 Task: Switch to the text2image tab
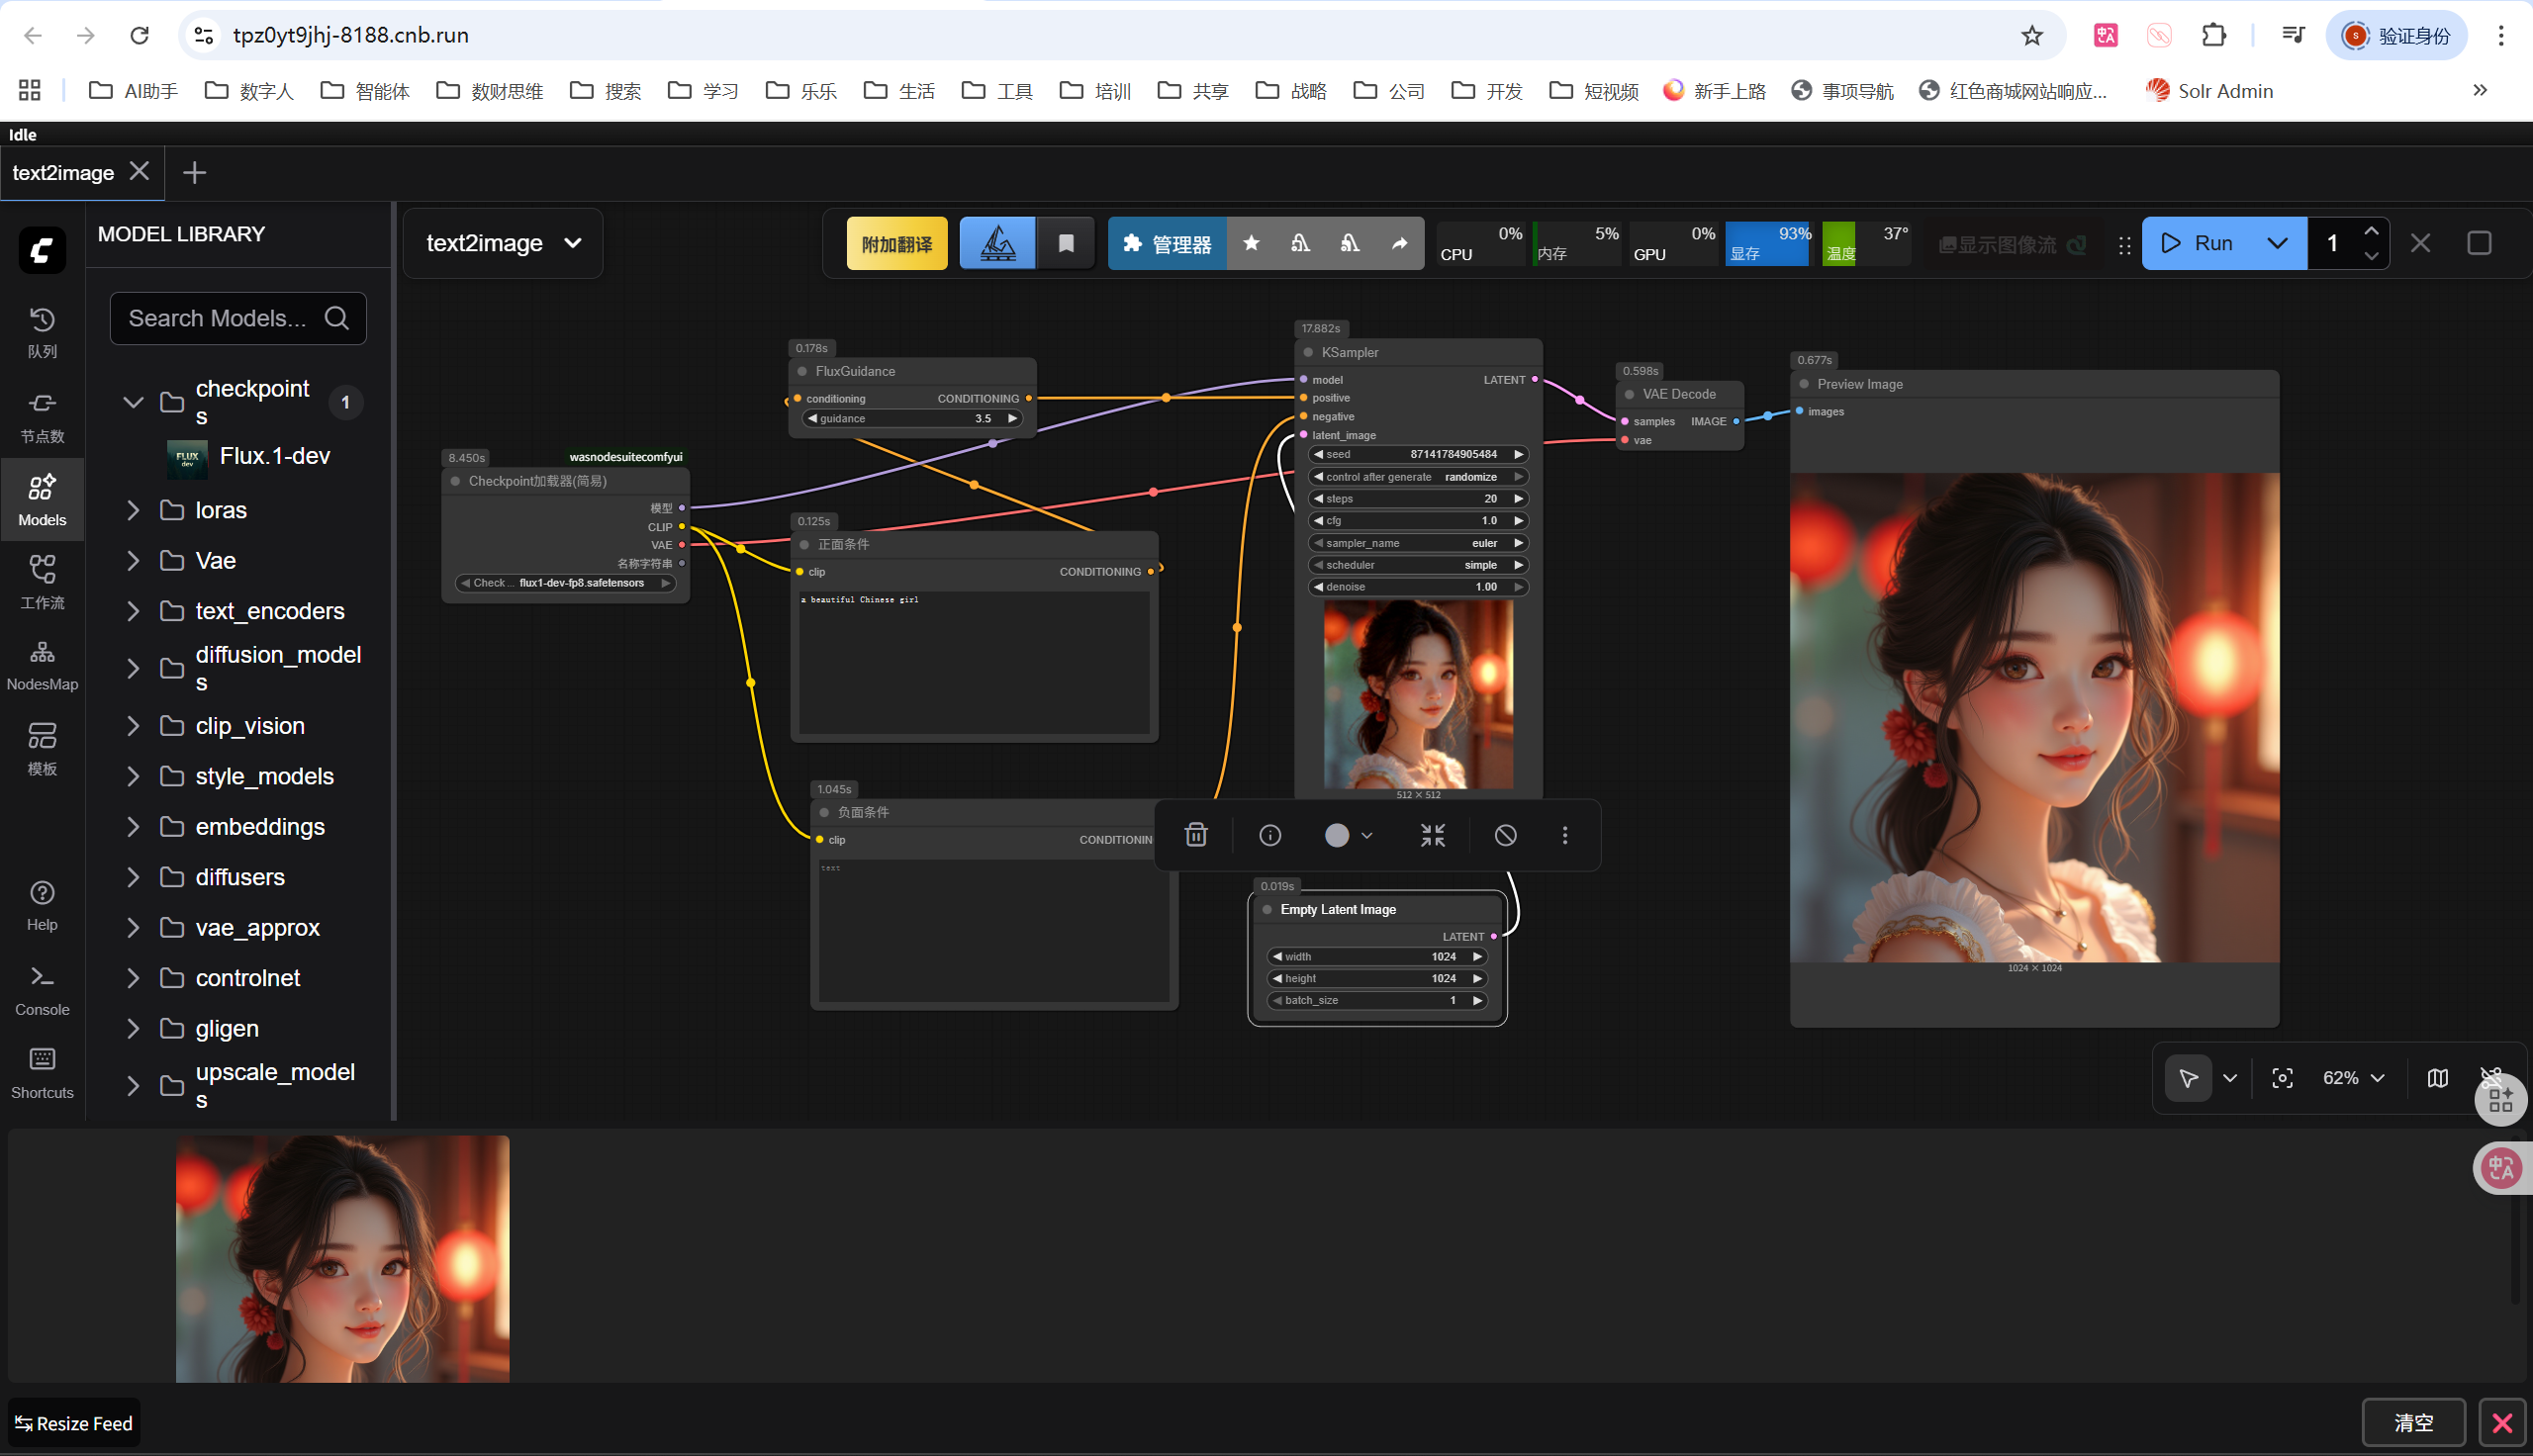pos(63,172)
